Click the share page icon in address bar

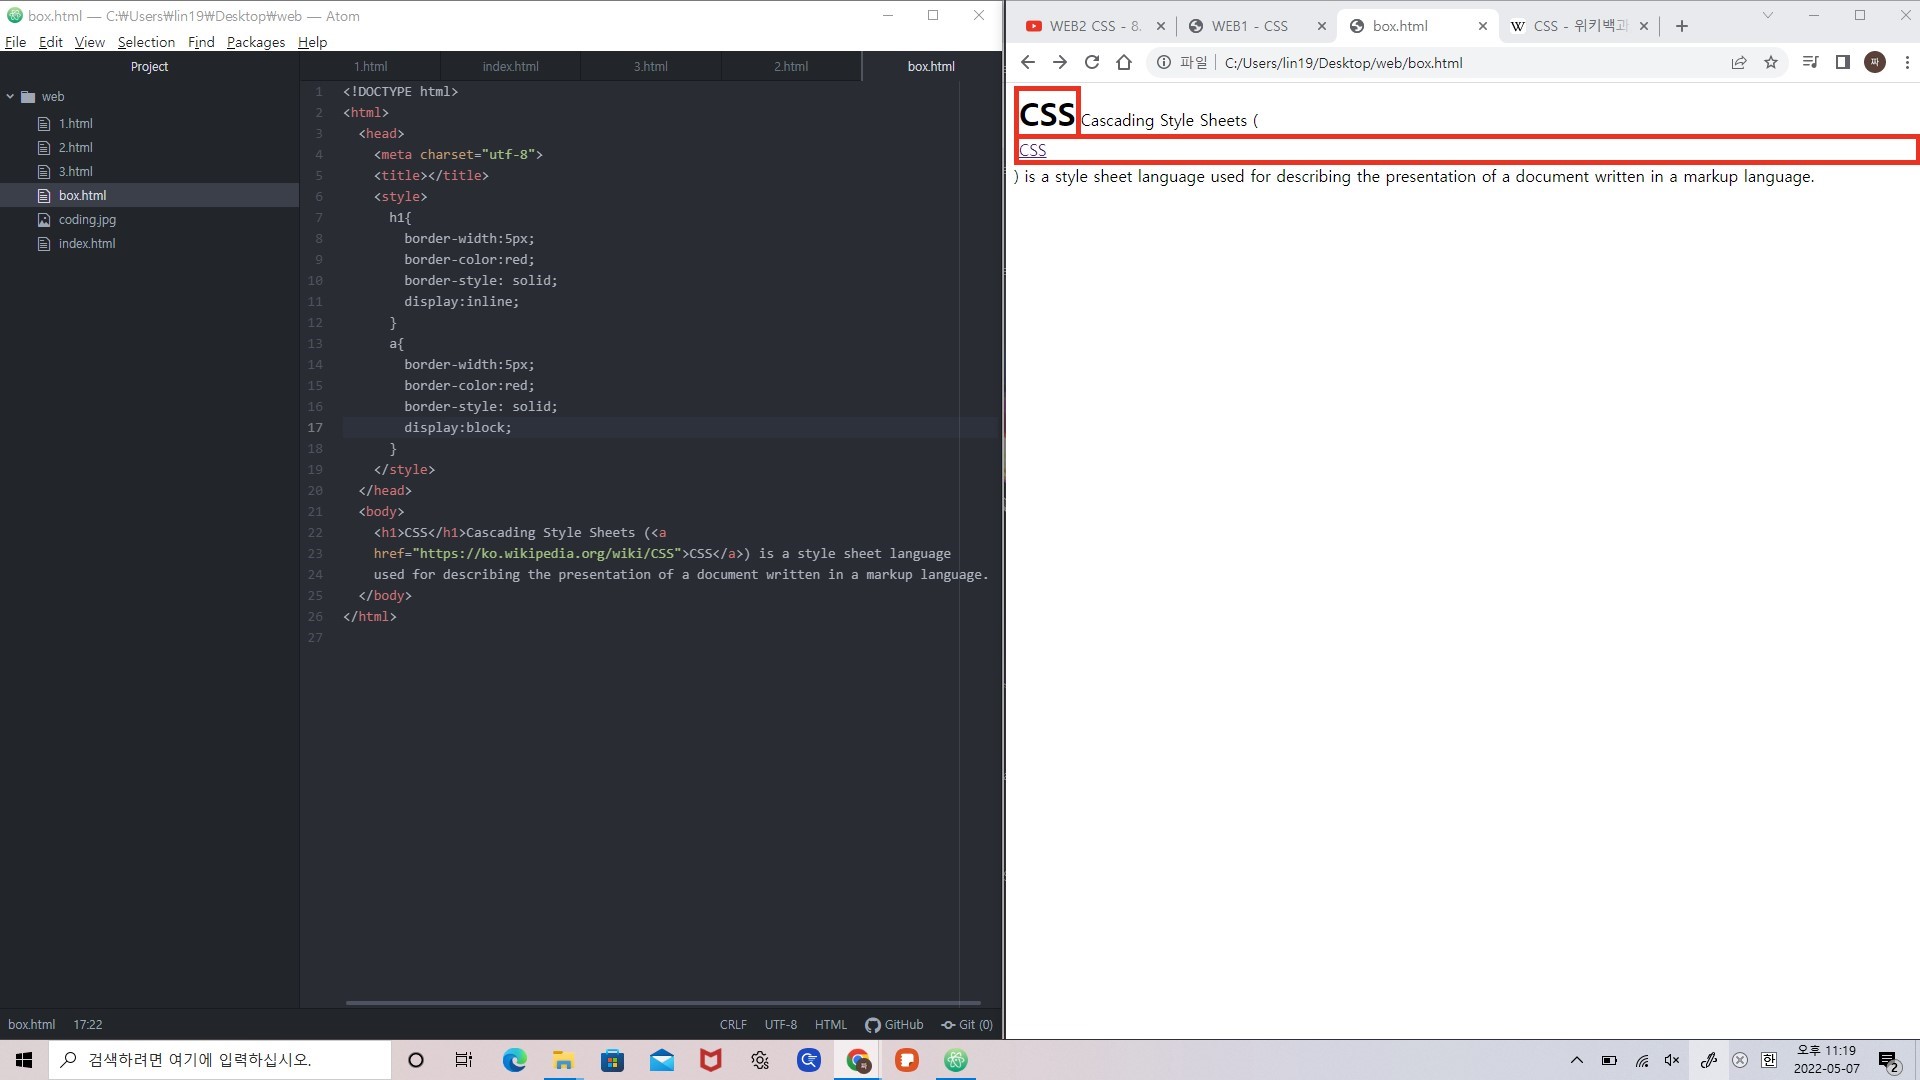(x=1739, y=62)
